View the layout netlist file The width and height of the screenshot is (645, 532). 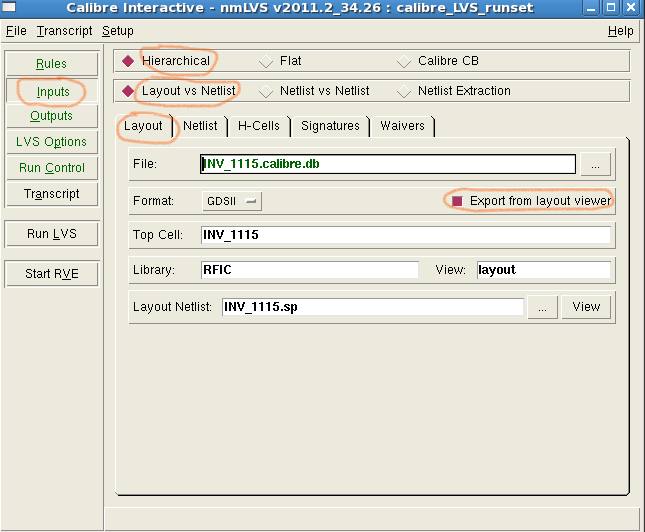pos(586,307)
